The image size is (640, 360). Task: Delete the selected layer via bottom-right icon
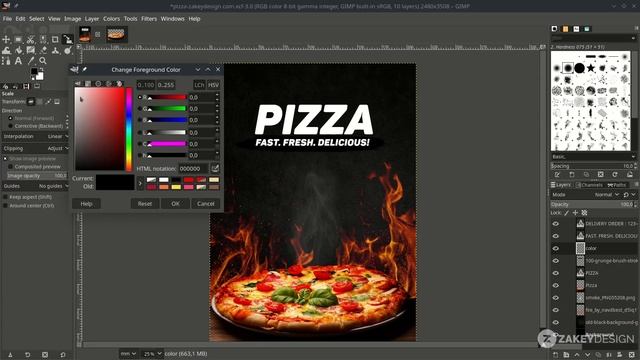click(x=631, y=355)
